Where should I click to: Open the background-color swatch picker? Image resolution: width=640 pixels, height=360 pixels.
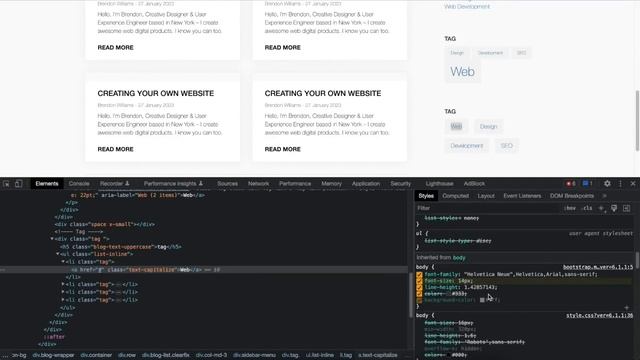(482, 300)
